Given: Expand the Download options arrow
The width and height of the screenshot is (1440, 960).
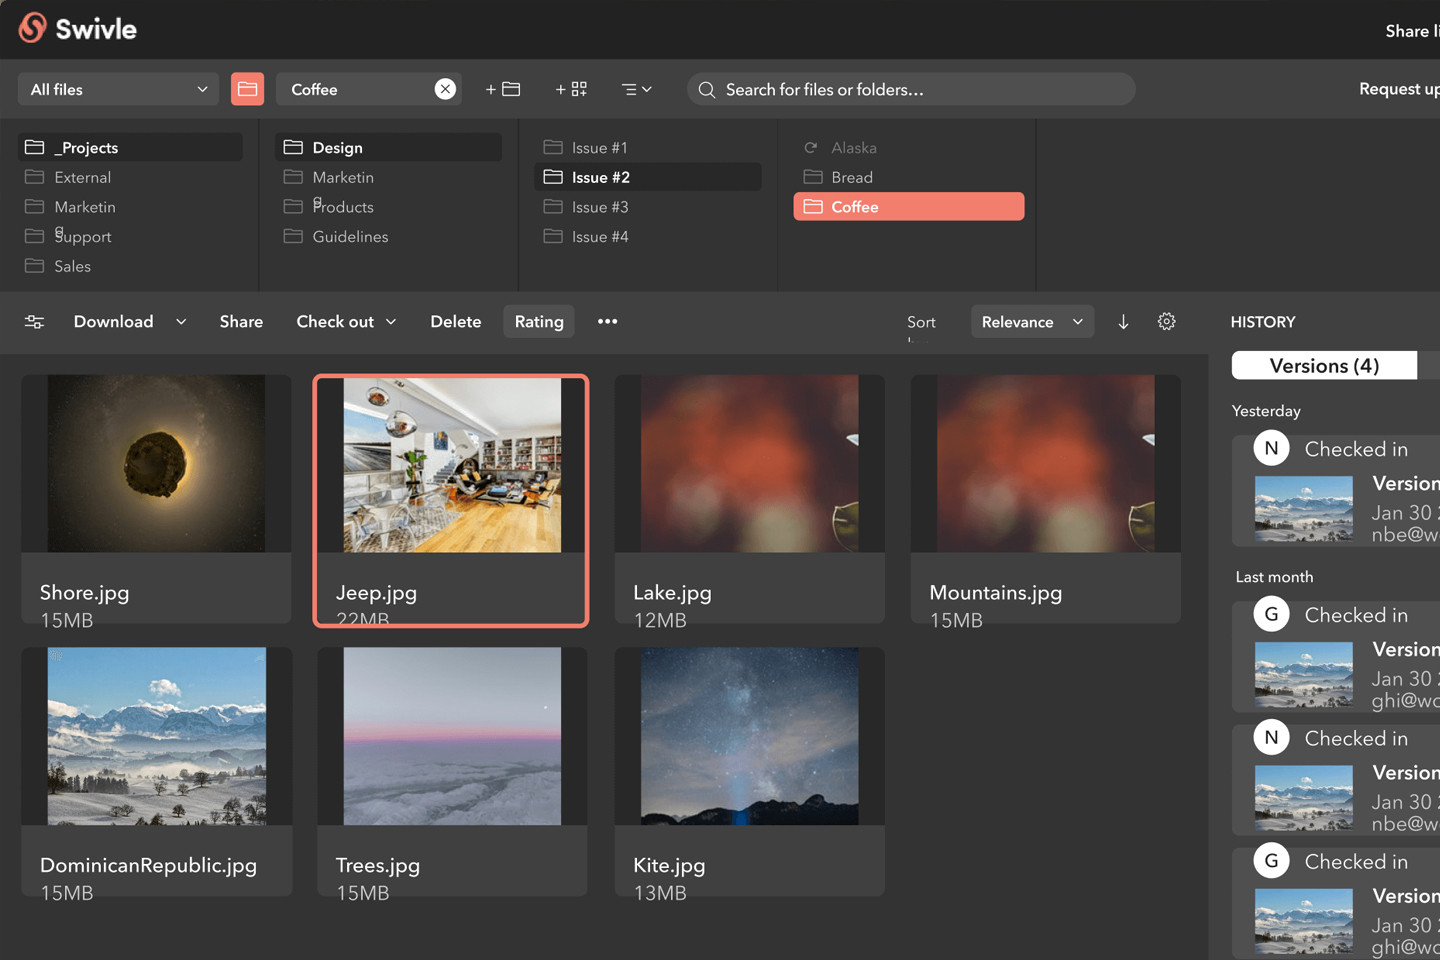Looking at the screenshot, I should pos(181,322).
